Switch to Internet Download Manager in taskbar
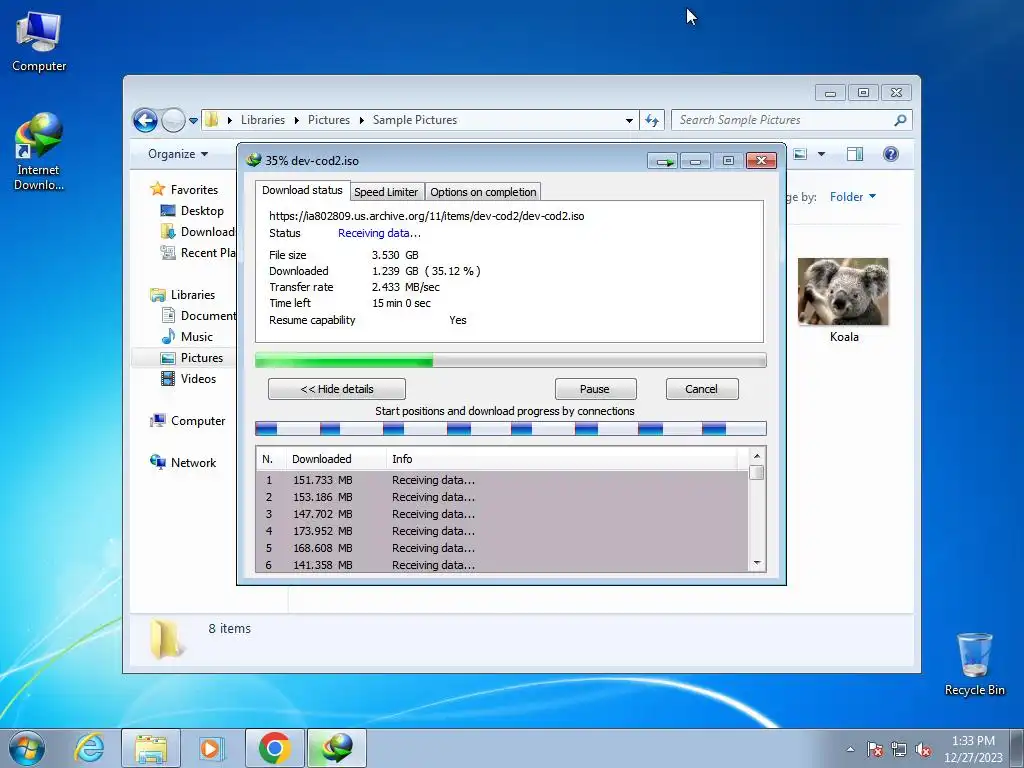 pyautogui.click(x=336, y=748)
